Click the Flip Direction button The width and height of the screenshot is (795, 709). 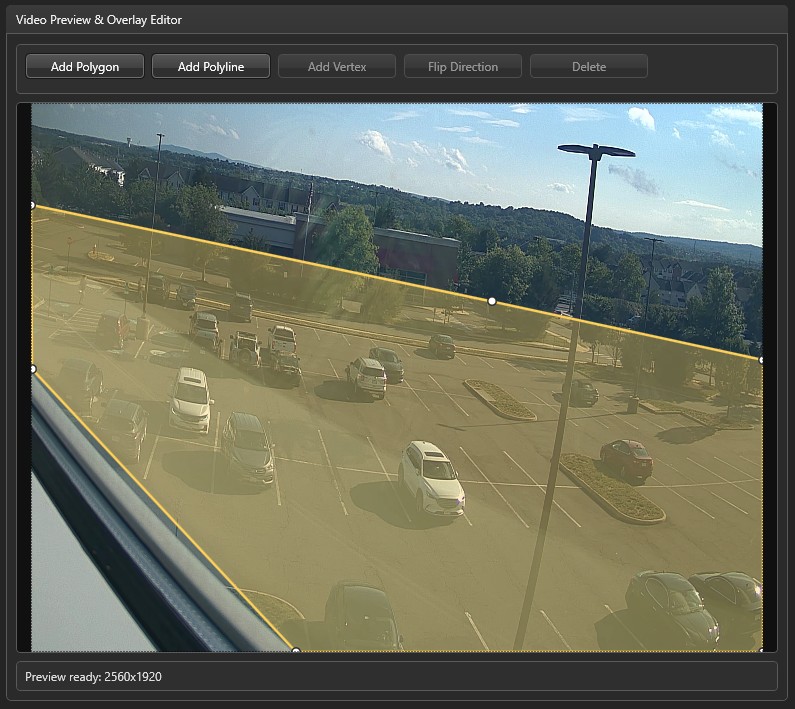click(x=463, y=66)
